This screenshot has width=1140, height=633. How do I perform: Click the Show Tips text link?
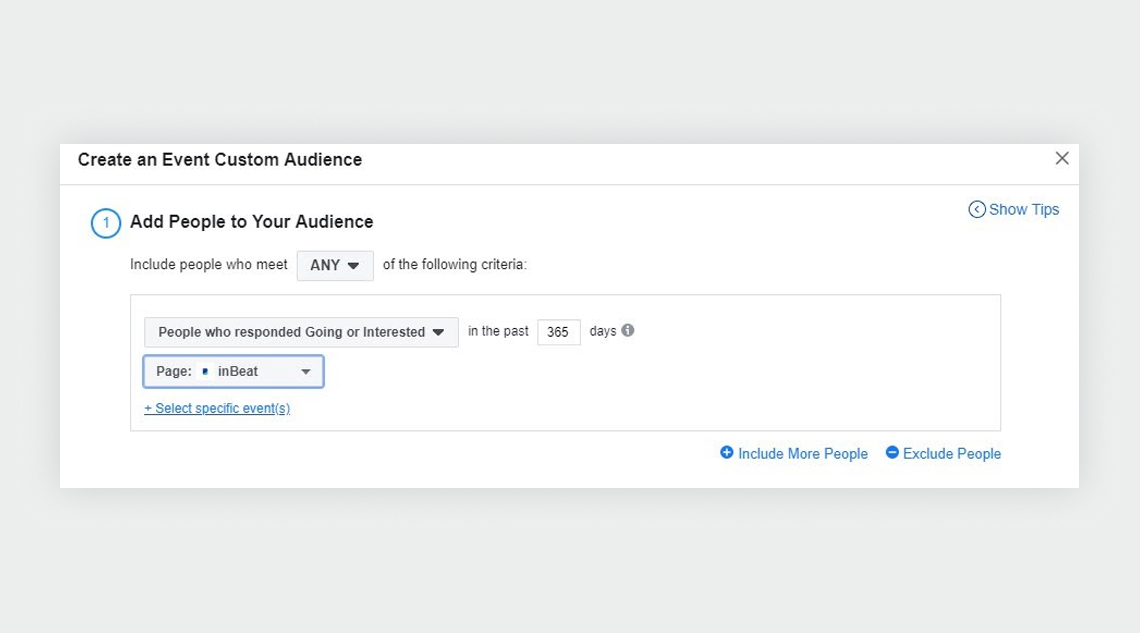(1024, 209)
